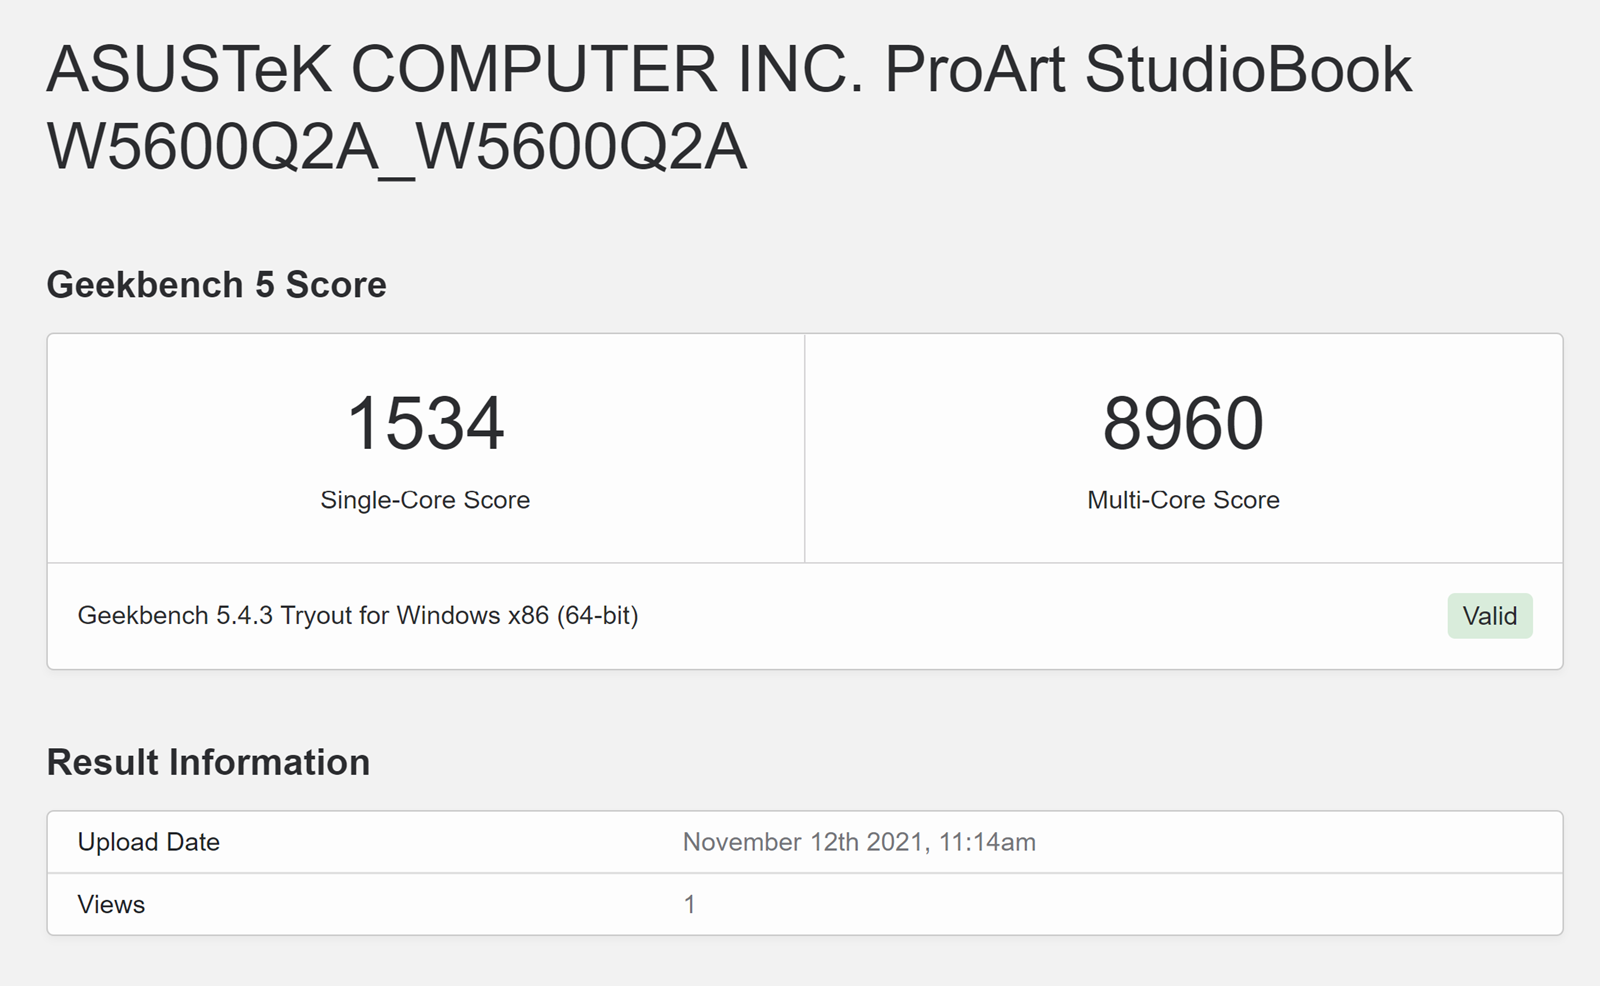Click the single-core score number 1534
1600x986 pixels.
click(425, 423)
